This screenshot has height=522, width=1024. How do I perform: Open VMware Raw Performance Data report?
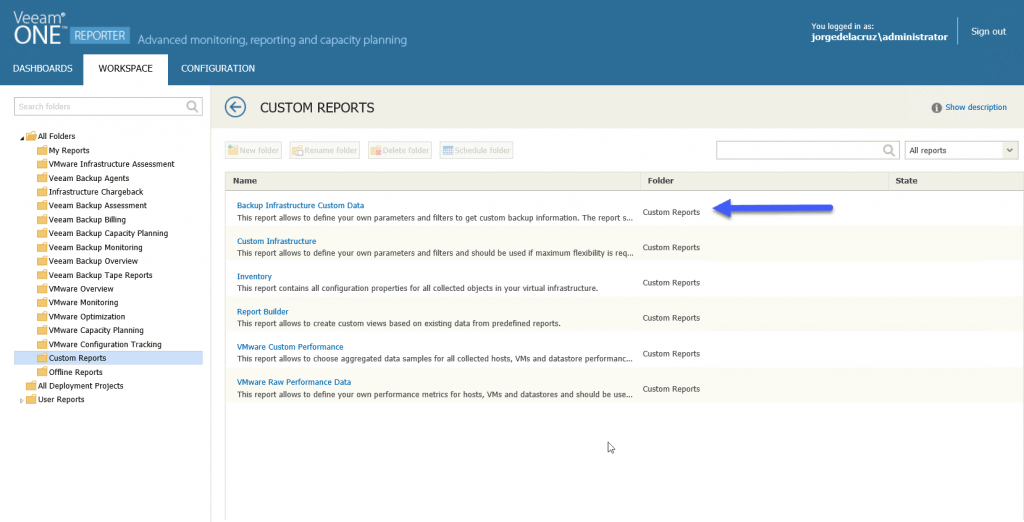[x=294, y=382]
